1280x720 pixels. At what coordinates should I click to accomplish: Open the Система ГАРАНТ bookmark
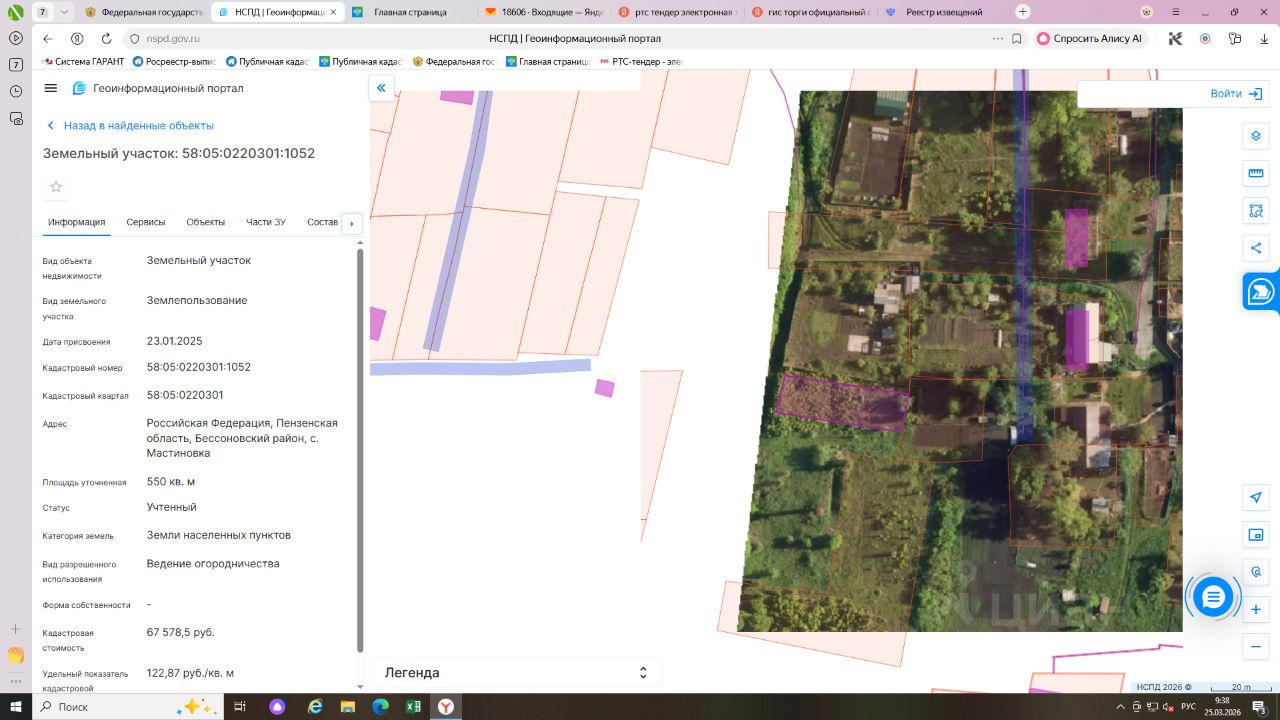[84, 61]
